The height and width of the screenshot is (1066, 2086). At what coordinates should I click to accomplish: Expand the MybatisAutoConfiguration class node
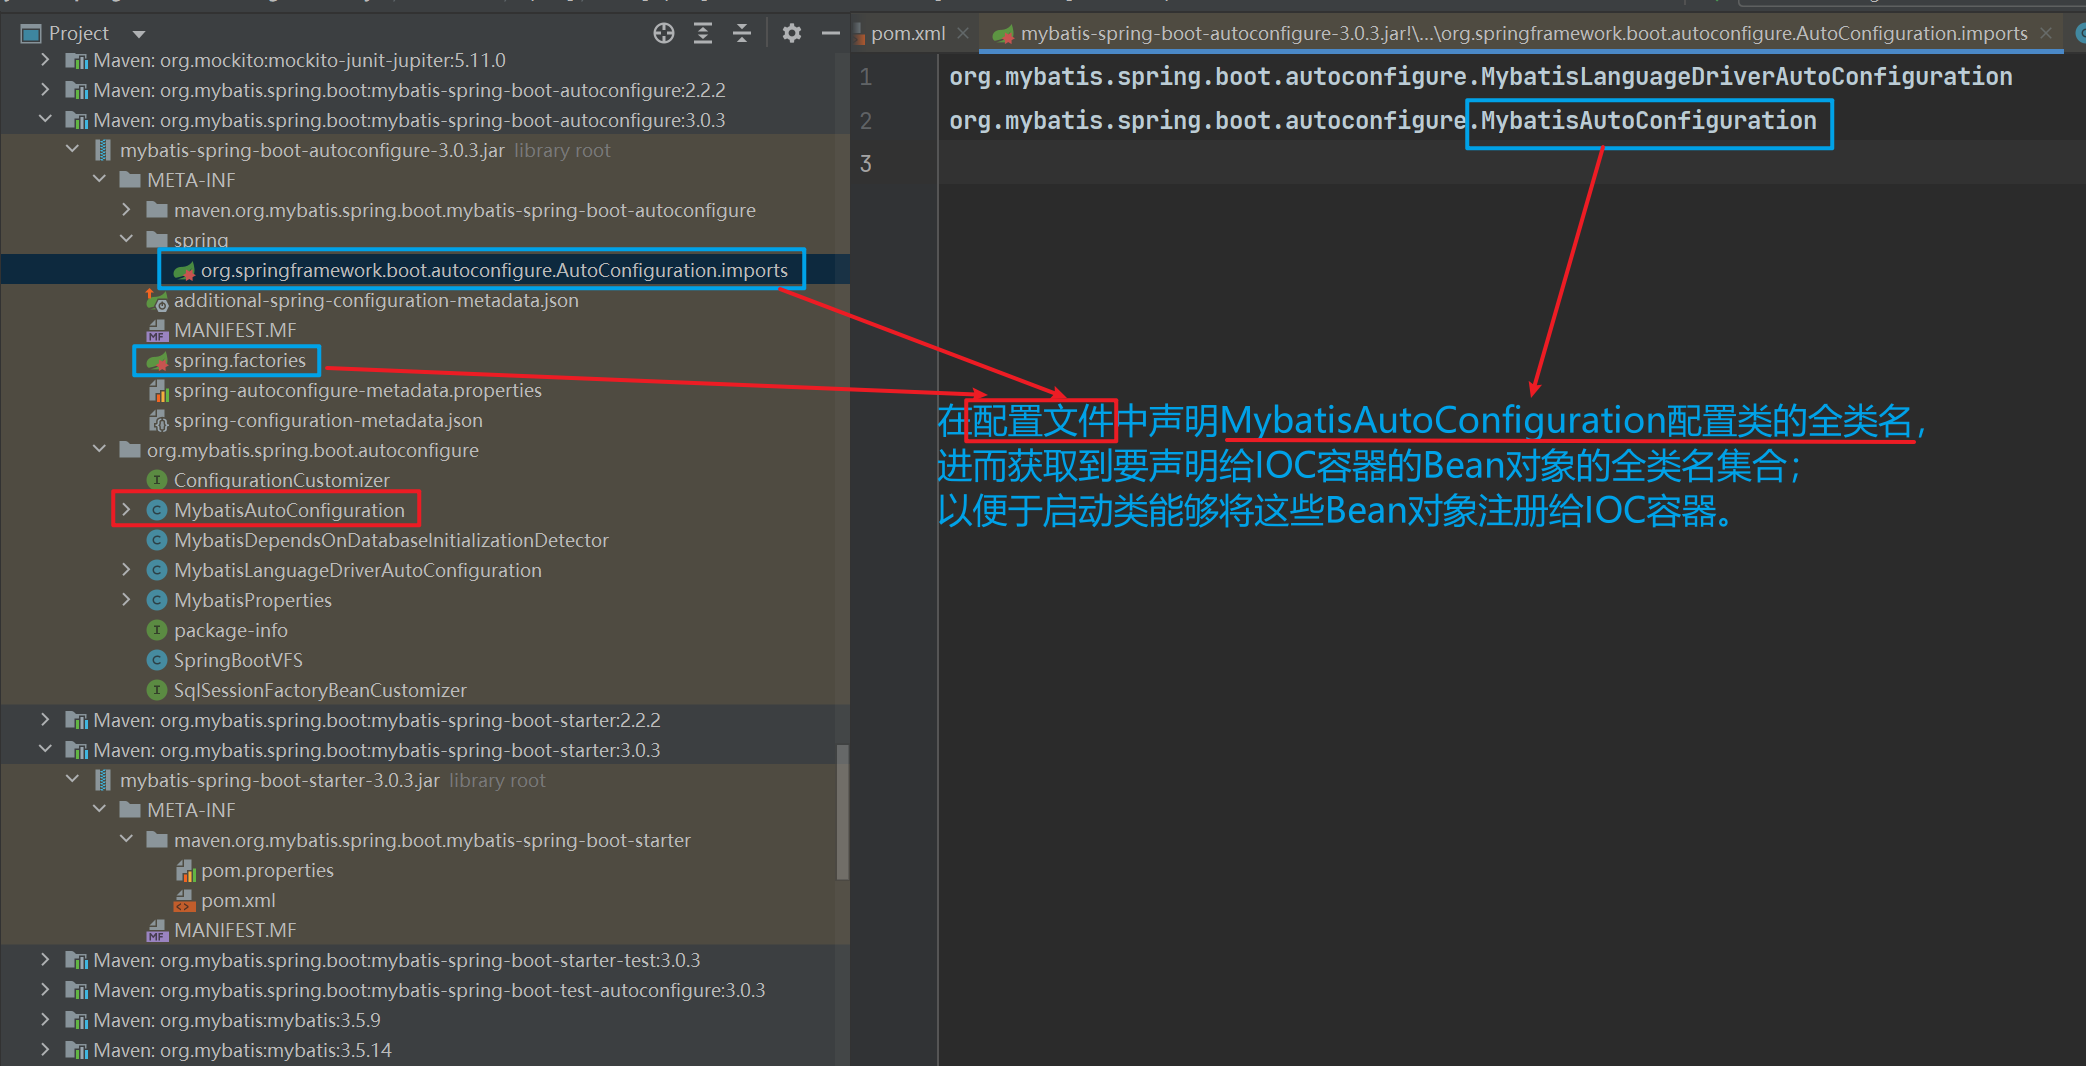coord(126,510)
